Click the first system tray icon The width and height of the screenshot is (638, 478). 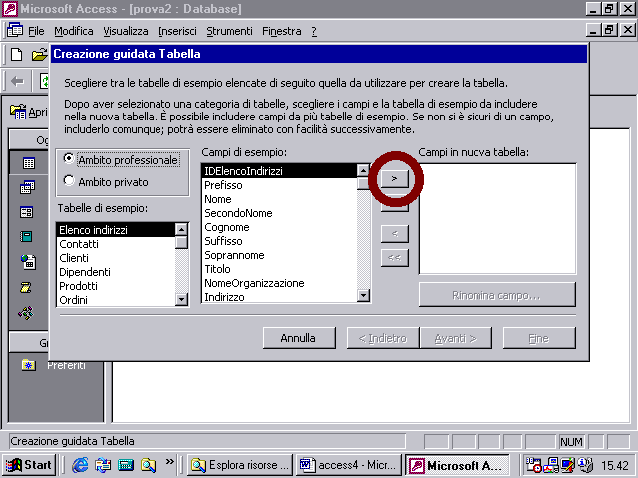[533, 465]
